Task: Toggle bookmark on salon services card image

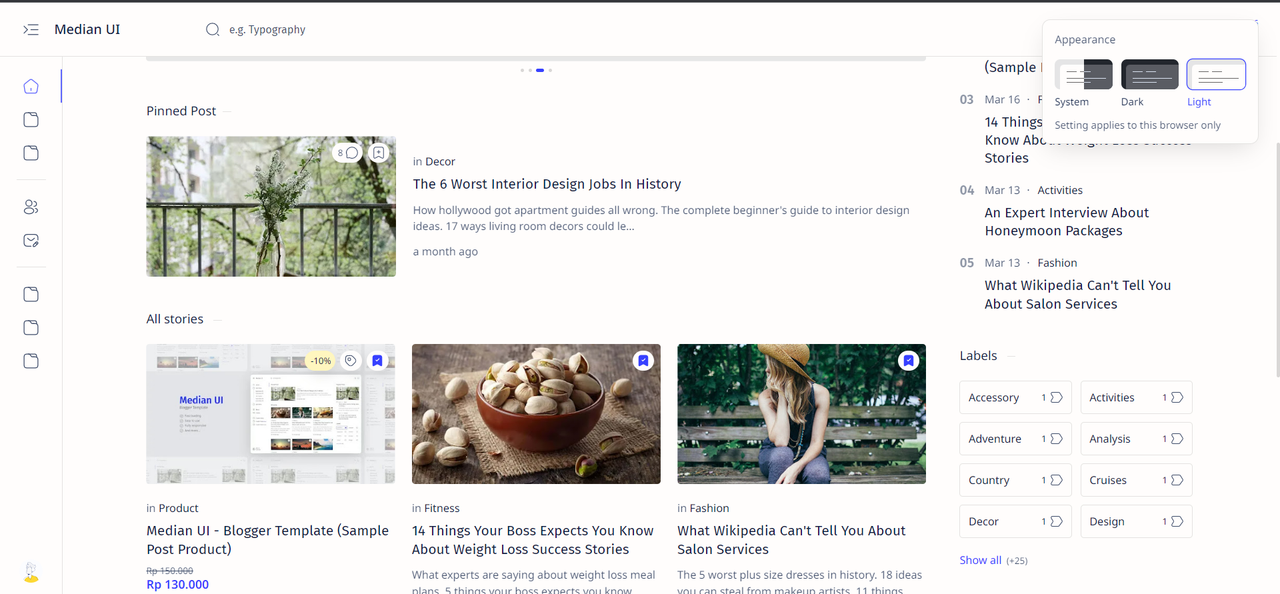Action: [x=908, y=360]
